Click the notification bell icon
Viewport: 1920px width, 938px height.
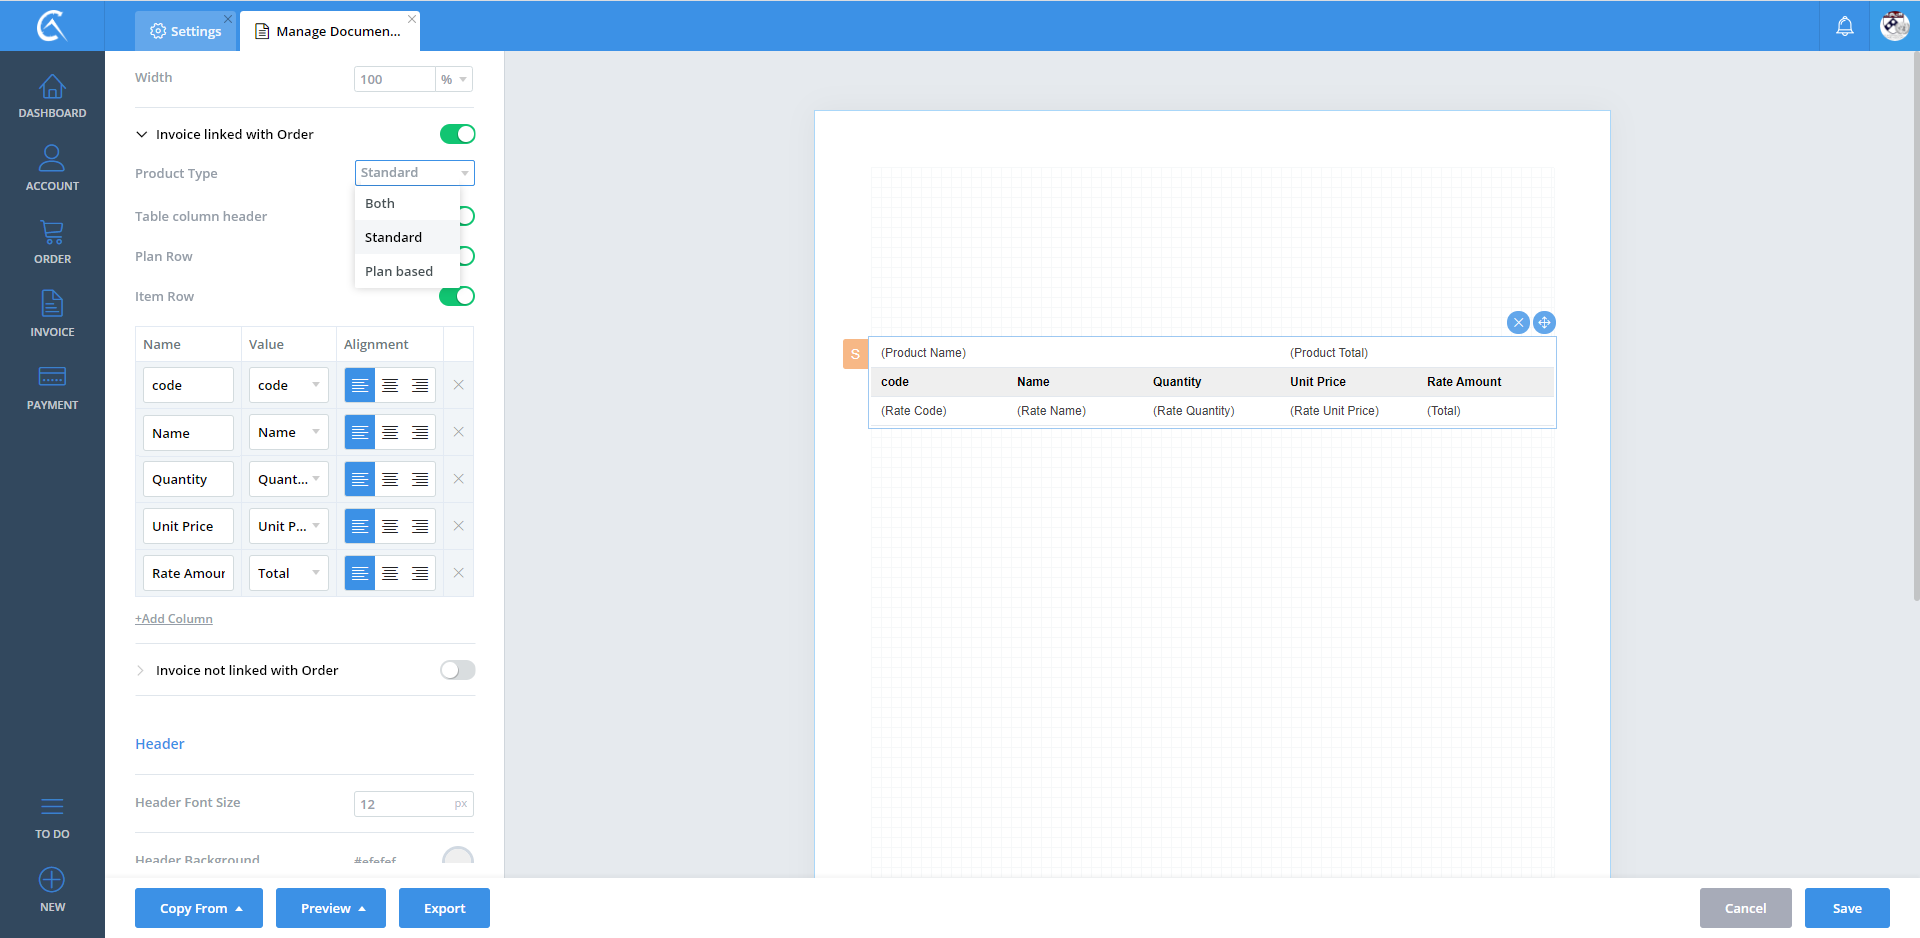pos(1844,26)
